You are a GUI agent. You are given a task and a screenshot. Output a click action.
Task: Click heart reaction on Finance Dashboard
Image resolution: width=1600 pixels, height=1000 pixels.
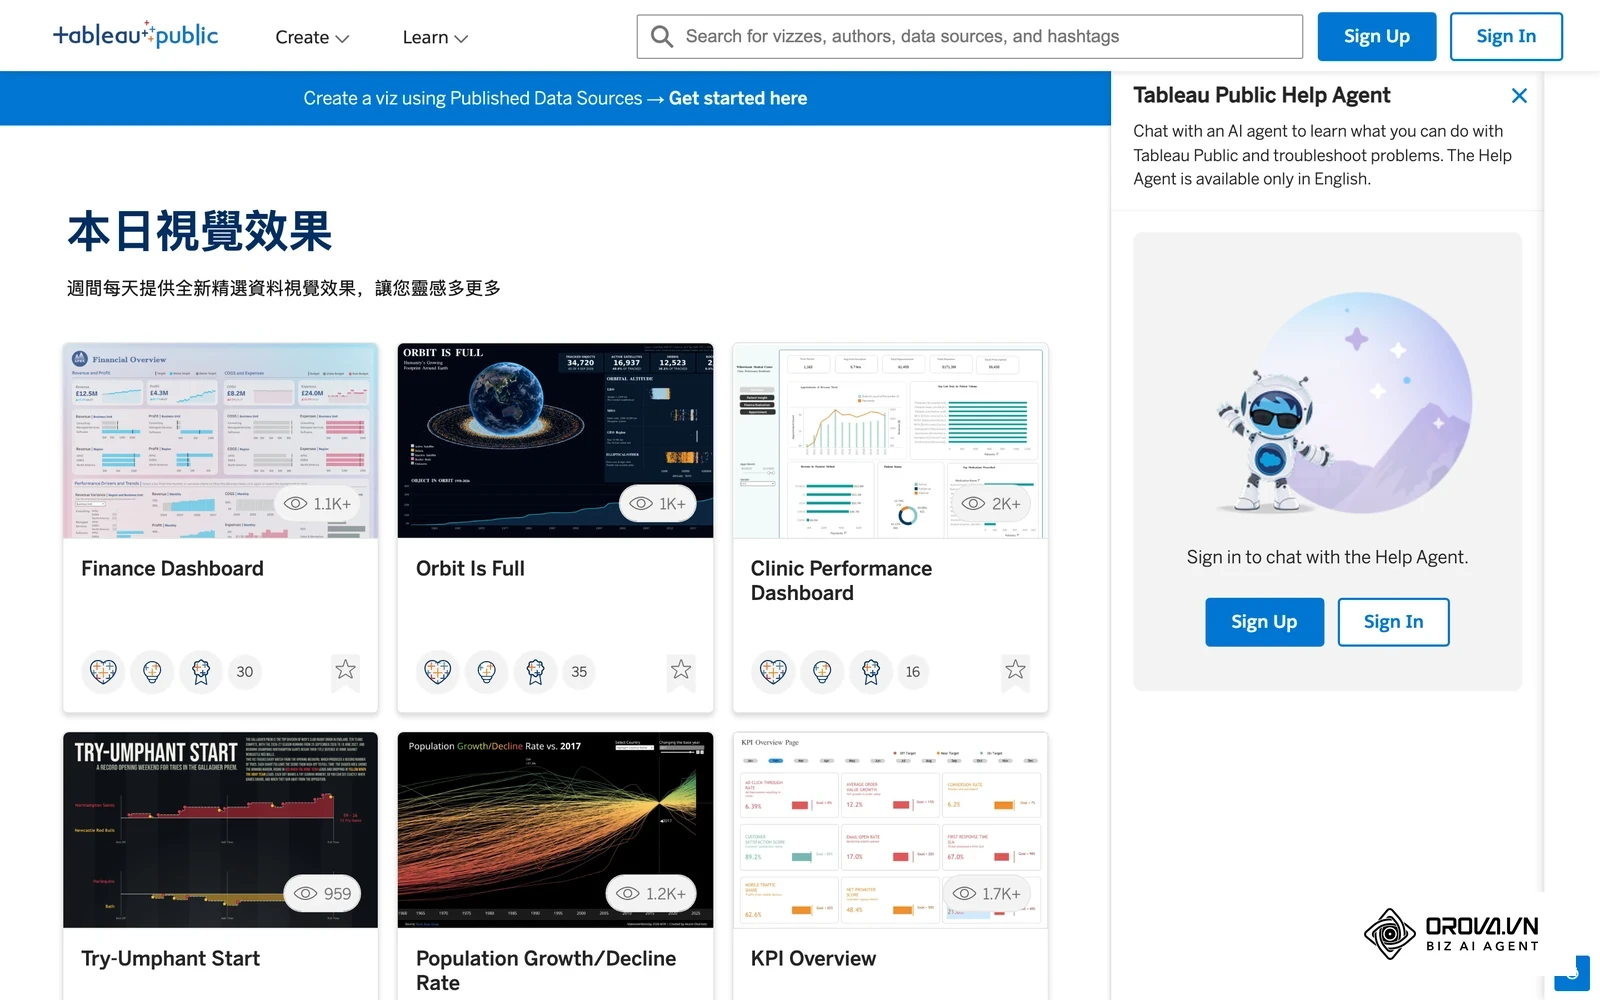tap(103, 671)
